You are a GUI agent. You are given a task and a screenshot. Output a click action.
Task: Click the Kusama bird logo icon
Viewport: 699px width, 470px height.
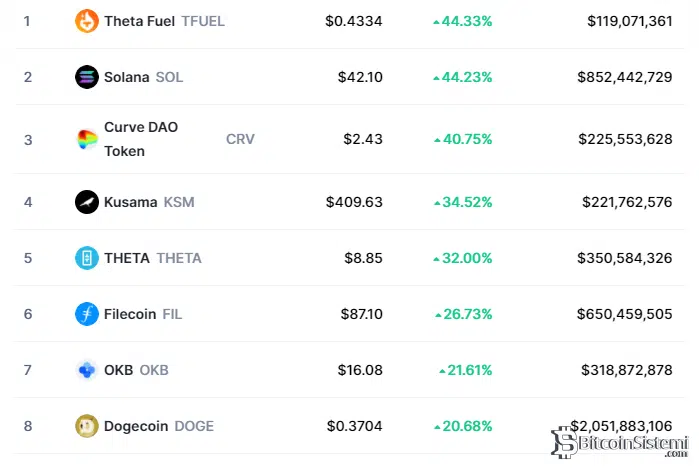[x=87, y=202]
